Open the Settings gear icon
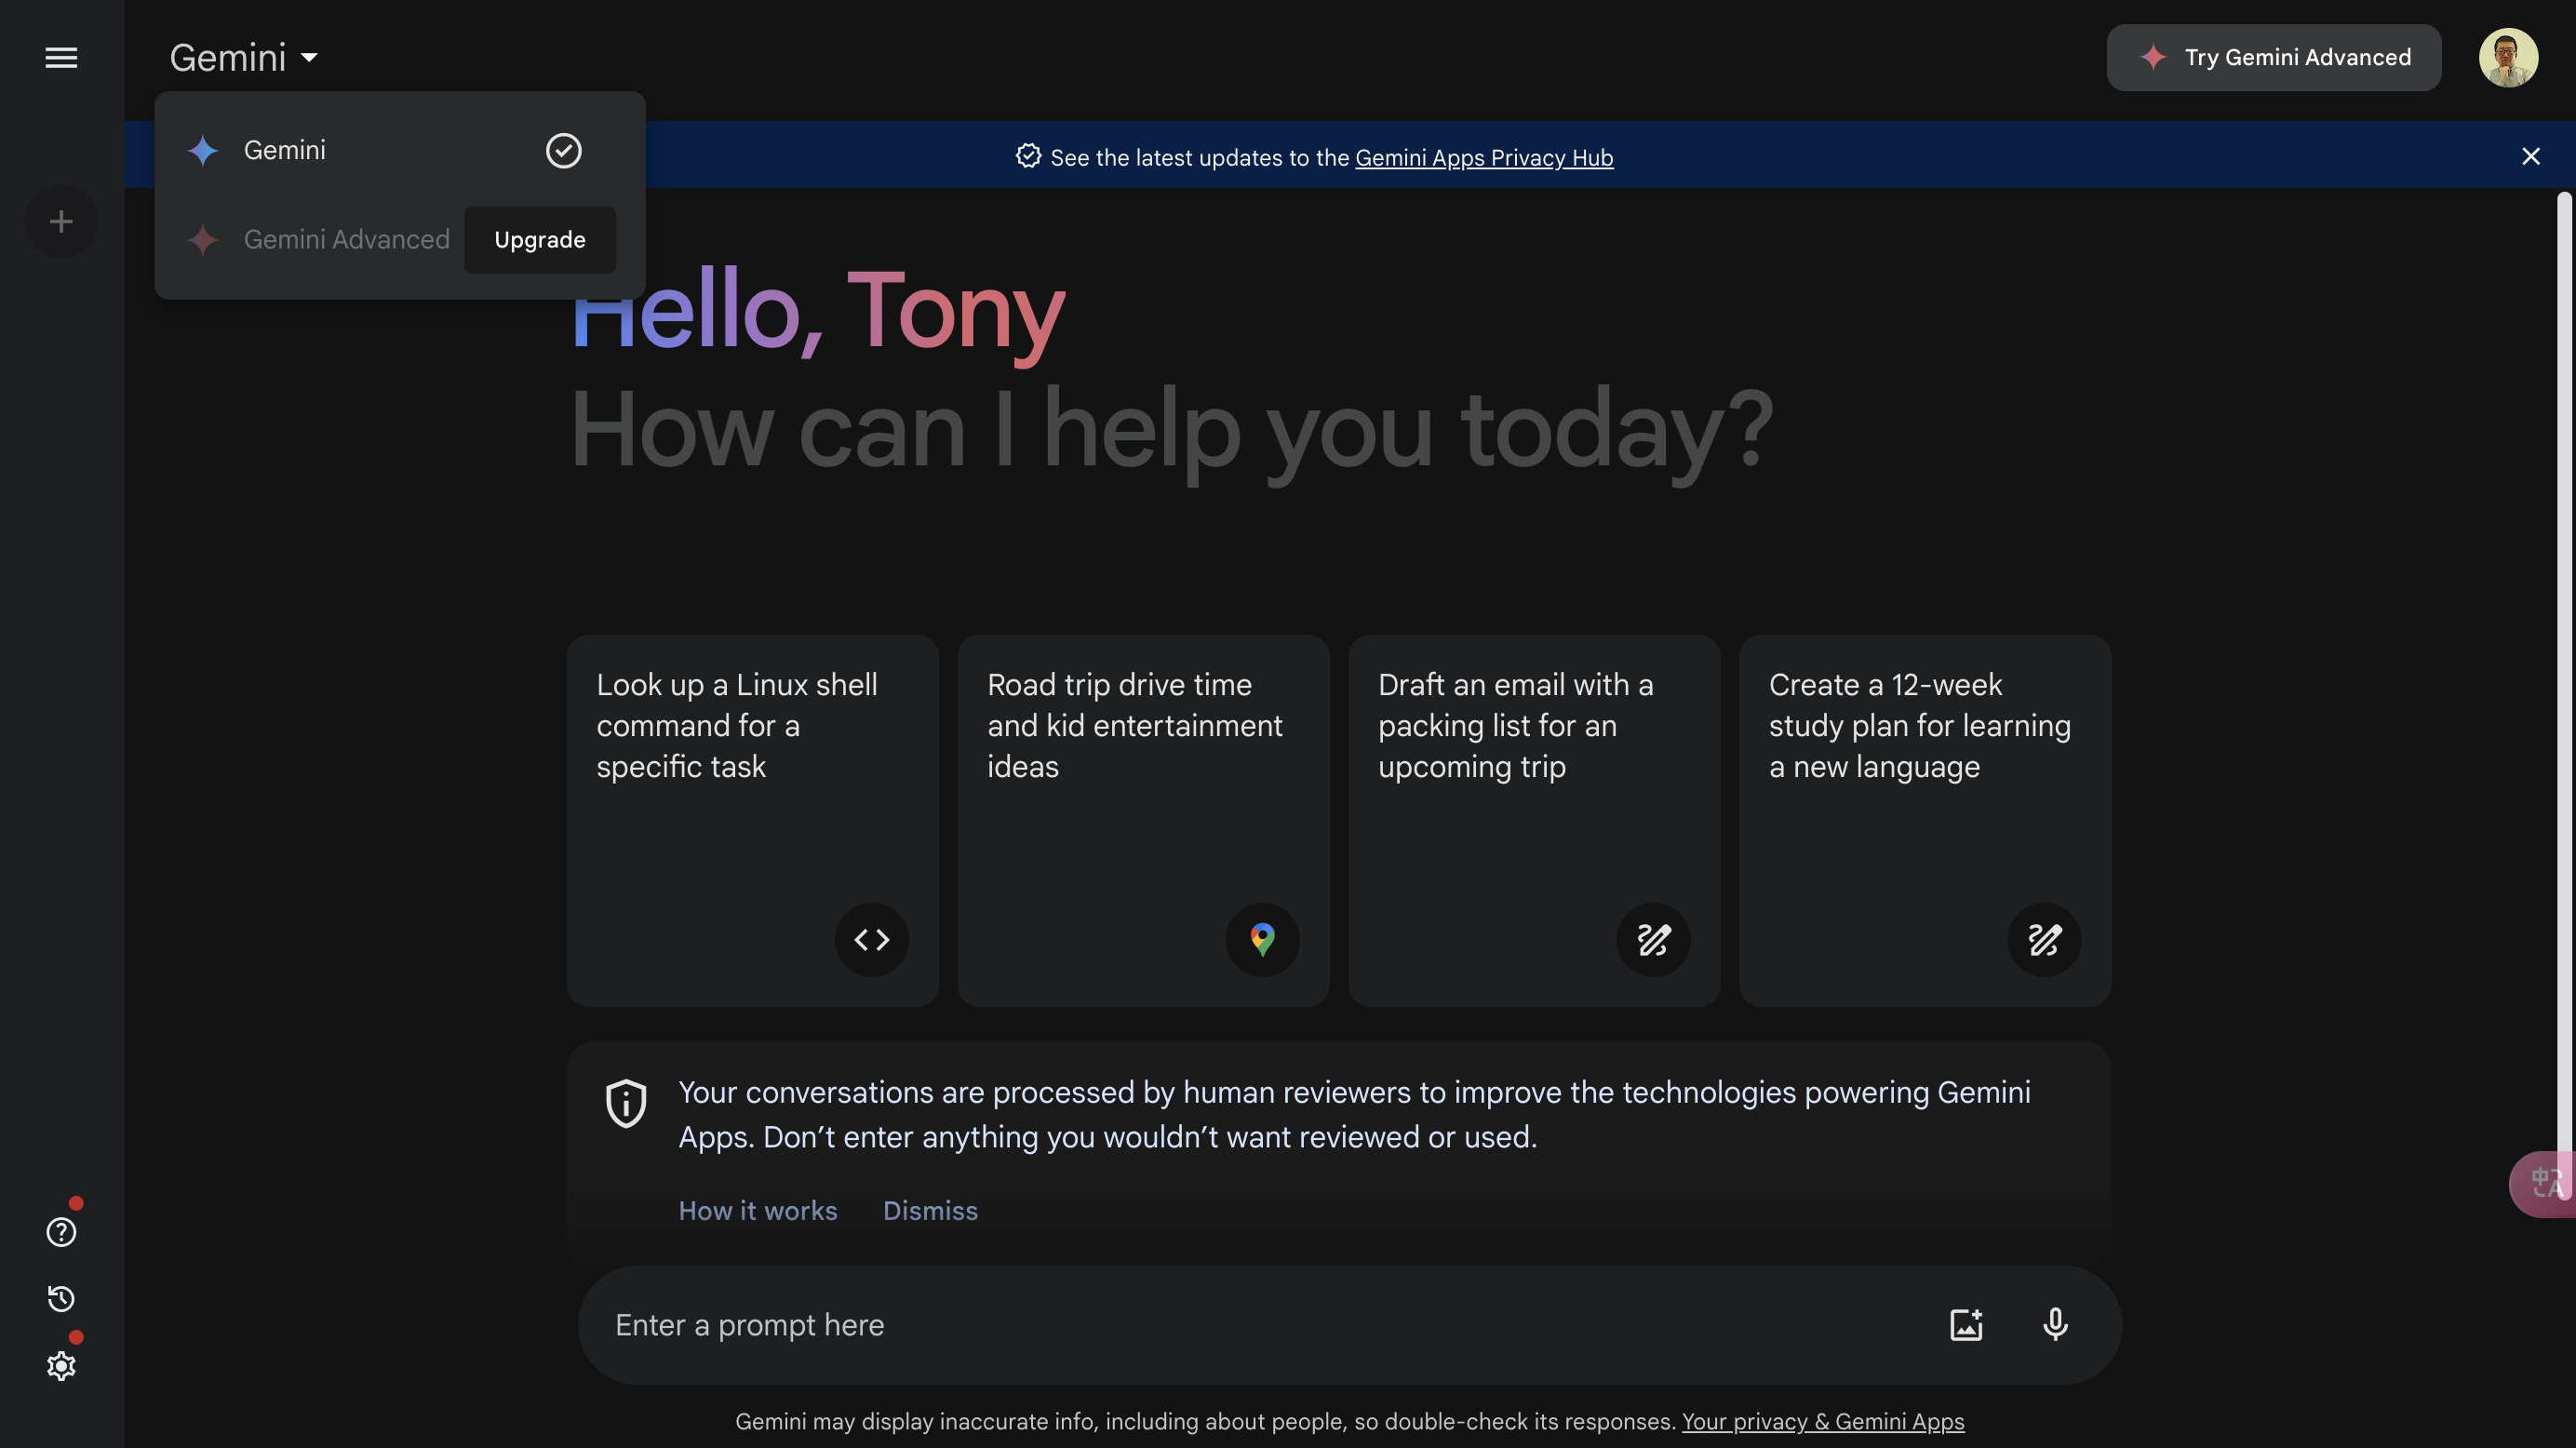 coord(61,1365)
